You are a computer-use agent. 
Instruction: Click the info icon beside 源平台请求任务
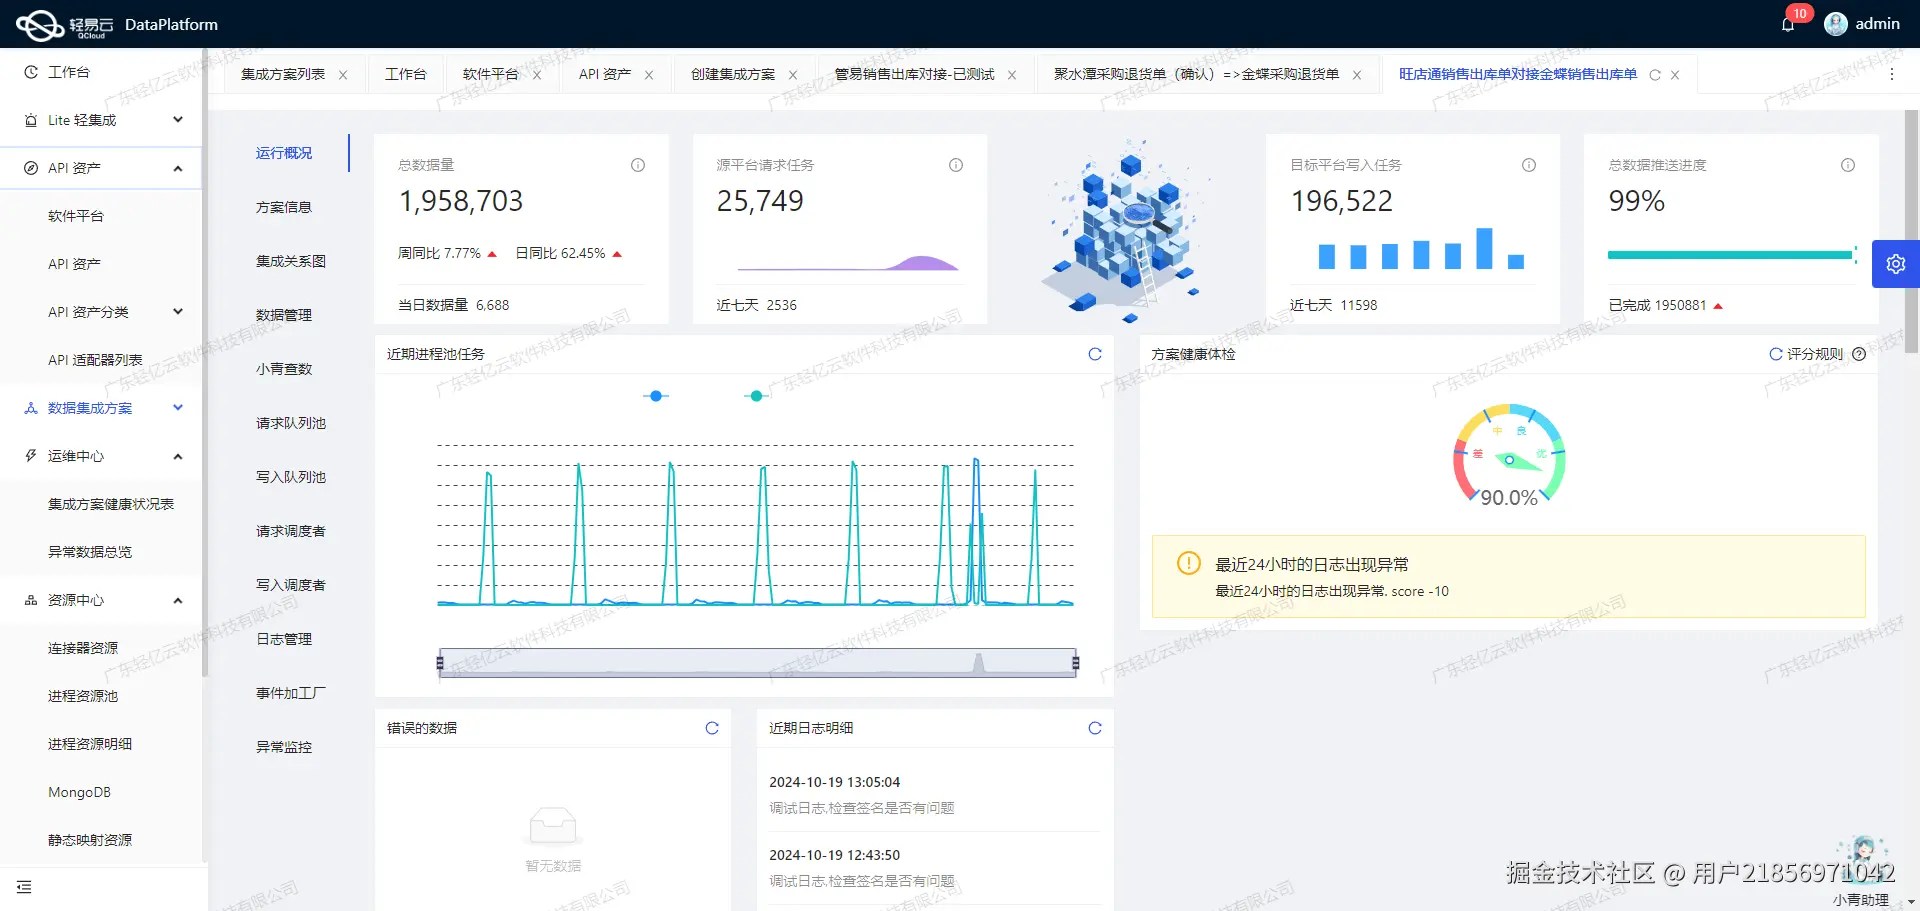tap(955, 165)
